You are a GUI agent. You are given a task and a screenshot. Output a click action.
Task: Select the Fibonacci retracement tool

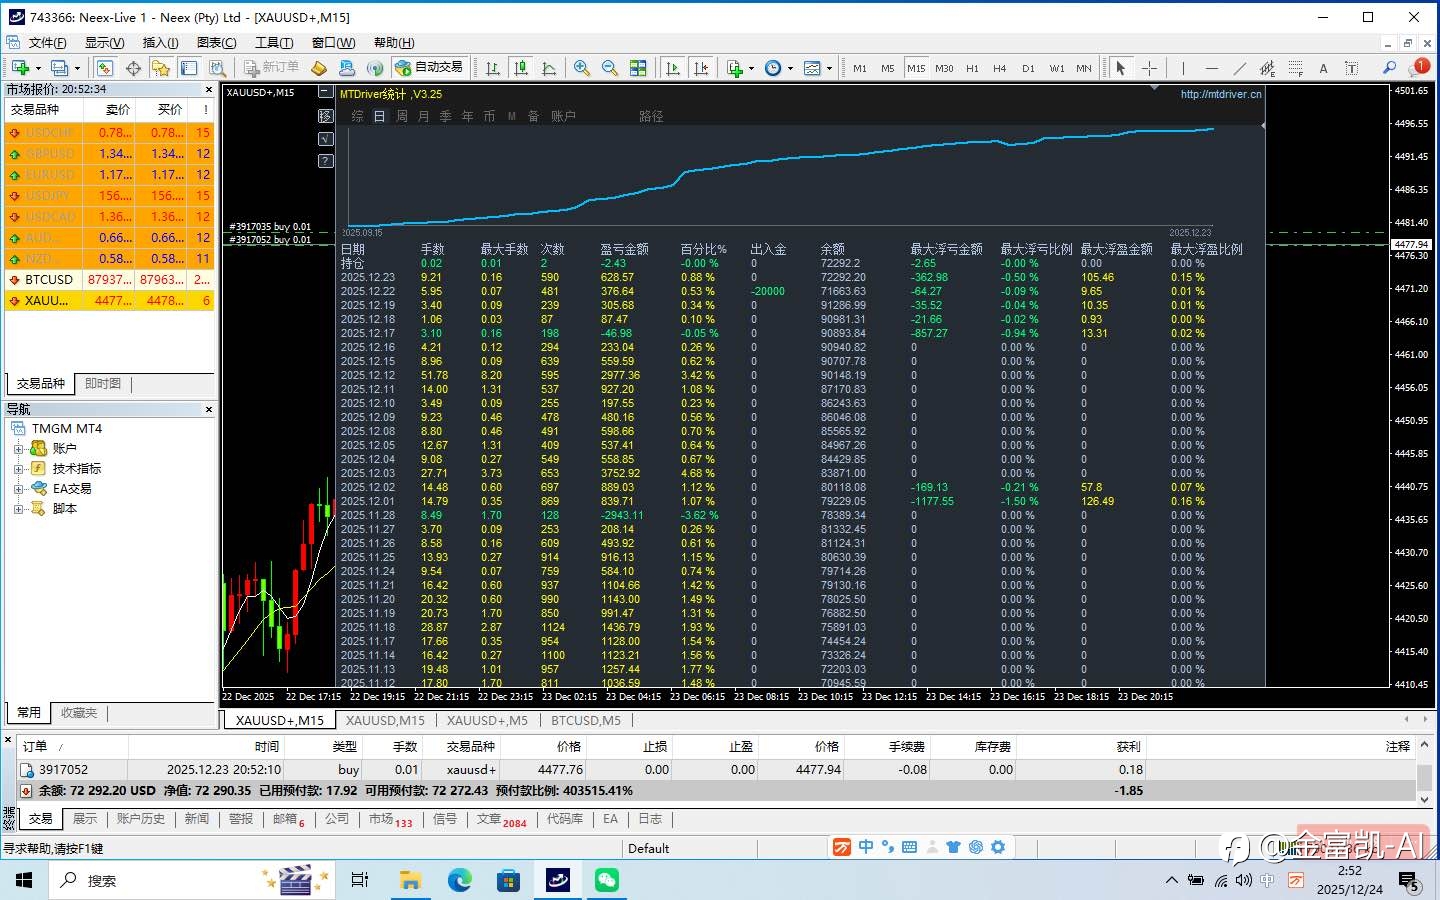click(x=1295, y=68)
